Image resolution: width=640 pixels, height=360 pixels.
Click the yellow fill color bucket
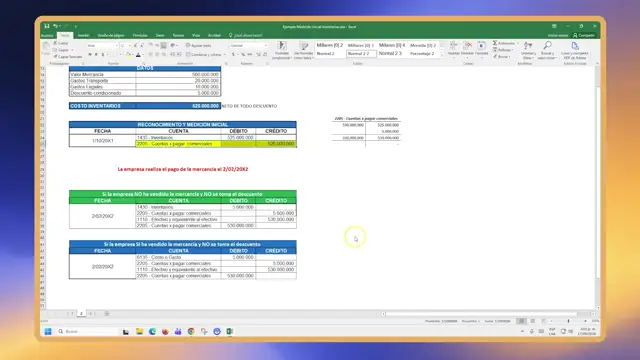(128, 54)
